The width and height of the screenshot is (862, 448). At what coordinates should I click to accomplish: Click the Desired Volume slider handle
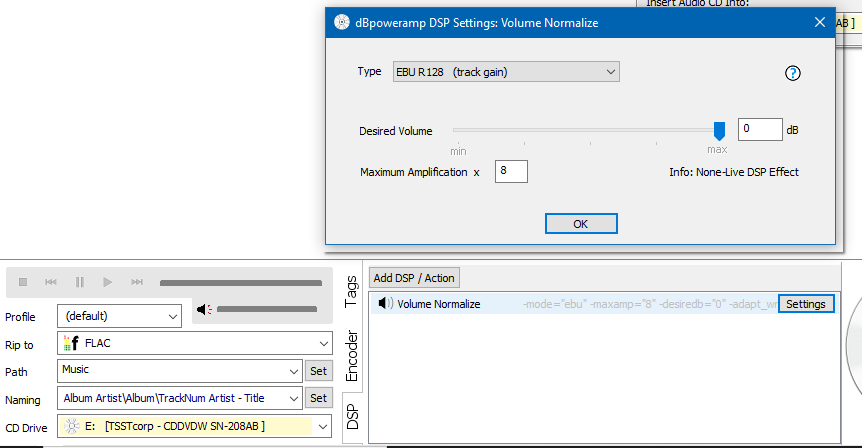pos(718,130)
